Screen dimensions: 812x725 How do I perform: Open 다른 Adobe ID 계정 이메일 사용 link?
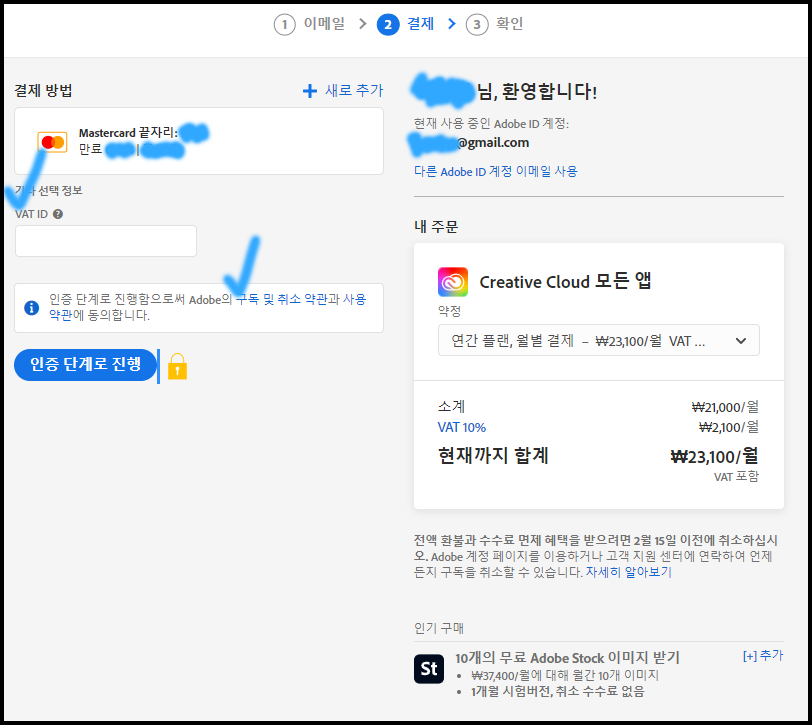[496, 171]
